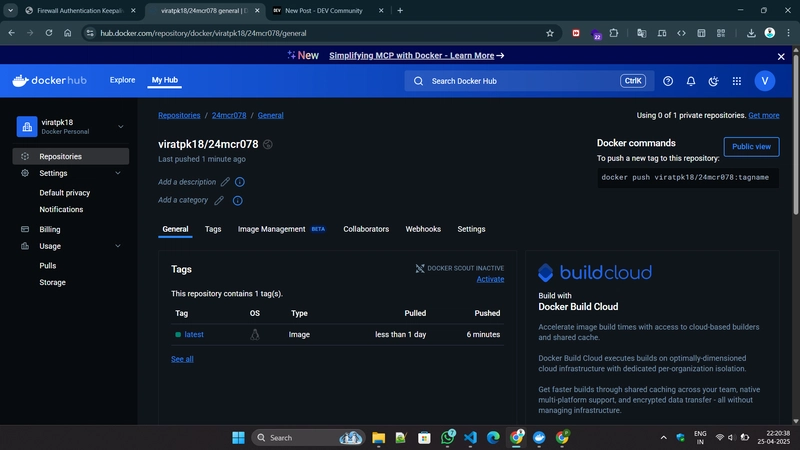Open the apps grid launcher icon

tap(737, 81)
